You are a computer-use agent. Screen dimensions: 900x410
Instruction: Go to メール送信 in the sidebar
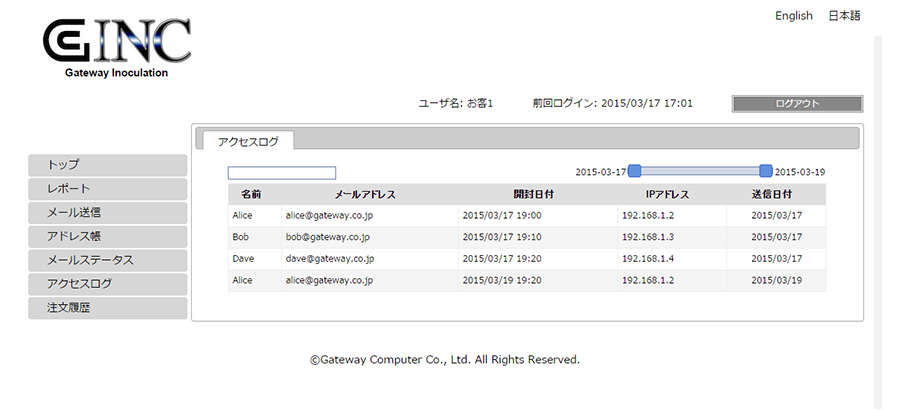(108, 213)
